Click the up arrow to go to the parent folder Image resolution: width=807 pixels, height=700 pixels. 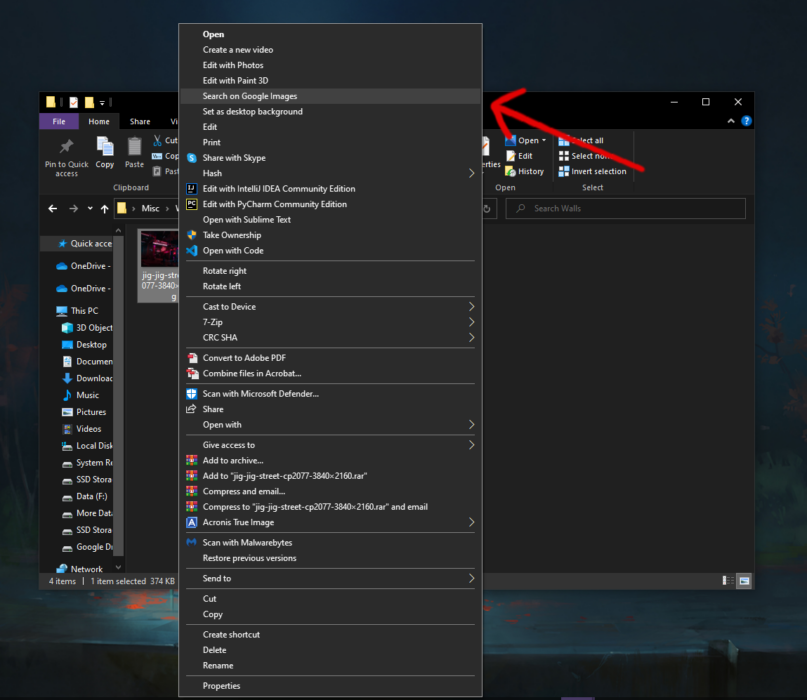pyautogui.click(x=104, y=208)
